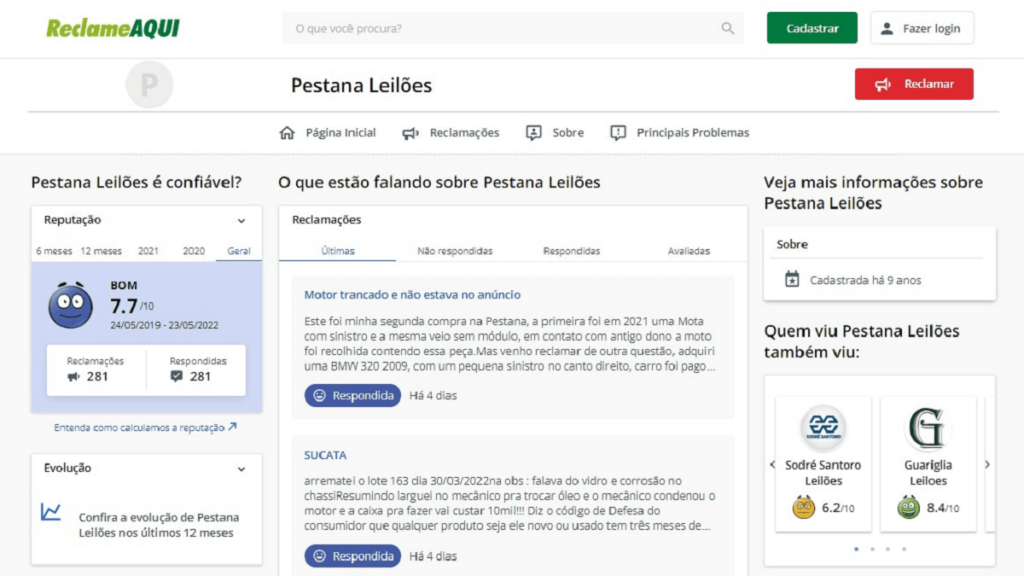The height and width of the screenshot is (576, 1024).
Task: Click the megaphone icon under Reclamações count
Action: [73, 377]
